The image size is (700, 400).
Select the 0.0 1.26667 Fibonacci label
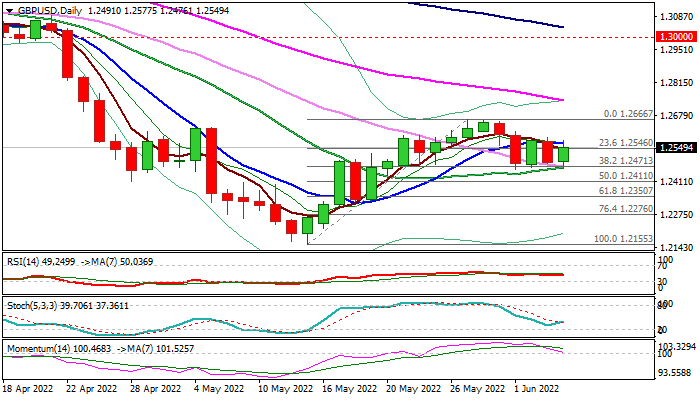tap(628, 114)
